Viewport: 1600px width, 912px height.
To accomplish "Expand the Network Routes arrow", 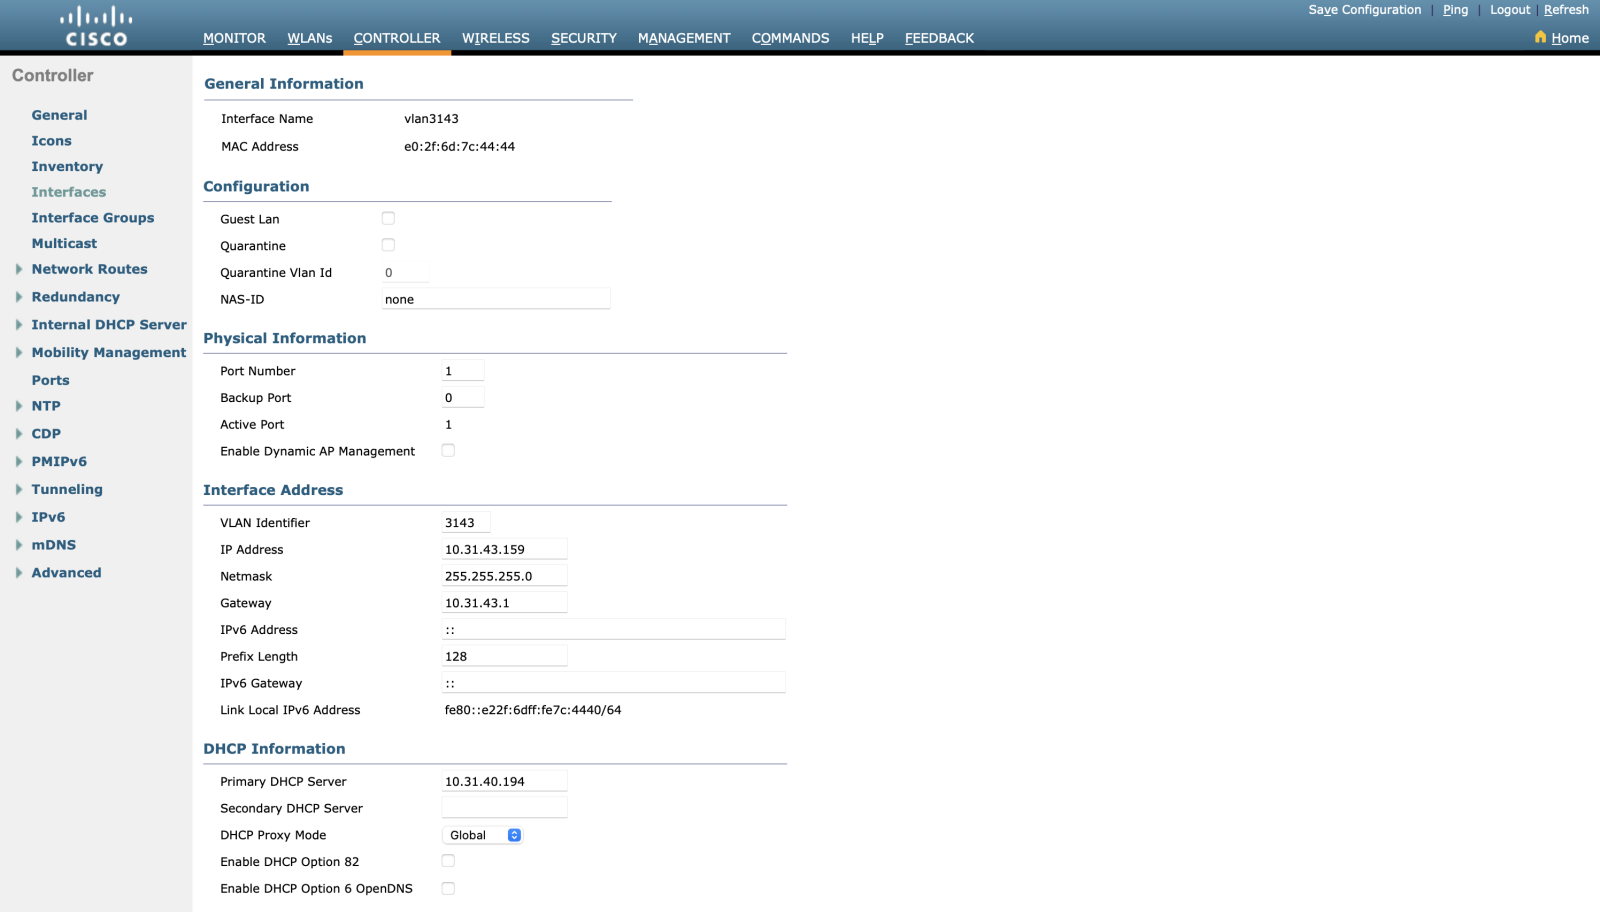I will pyautogui.click(x=19, y=269).
